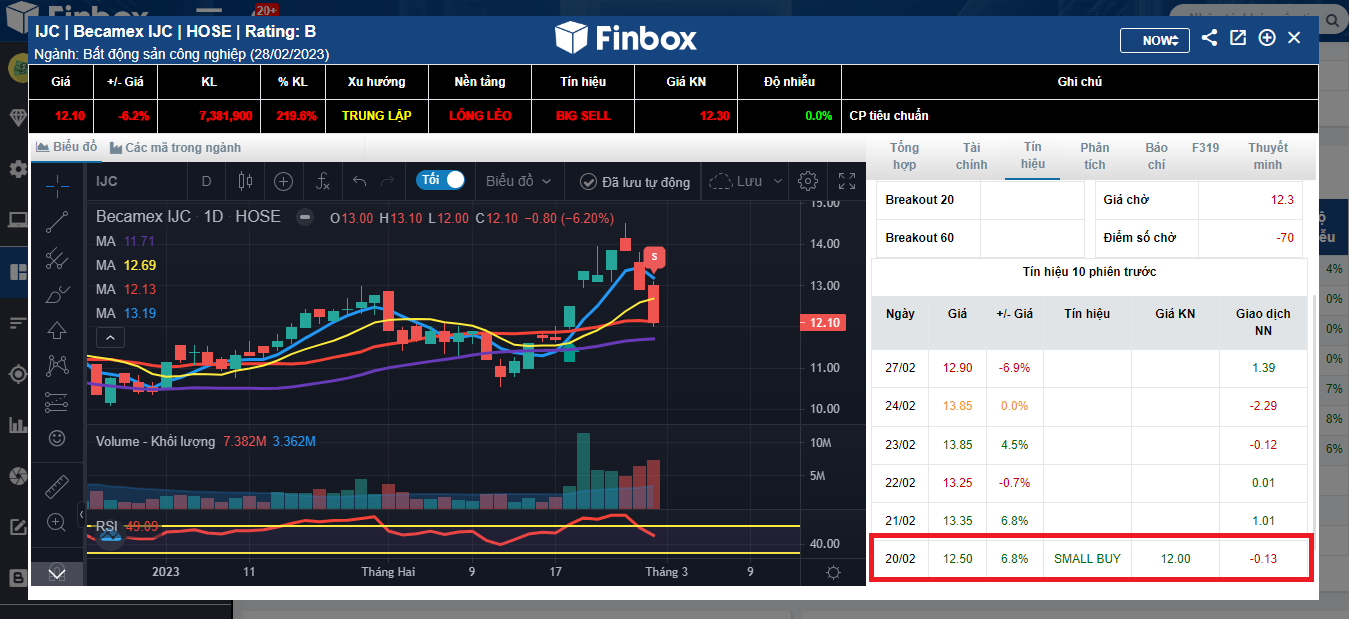Select the brush drawing tool
Screen dimensions: 1349x619
(x=57, y=294)
